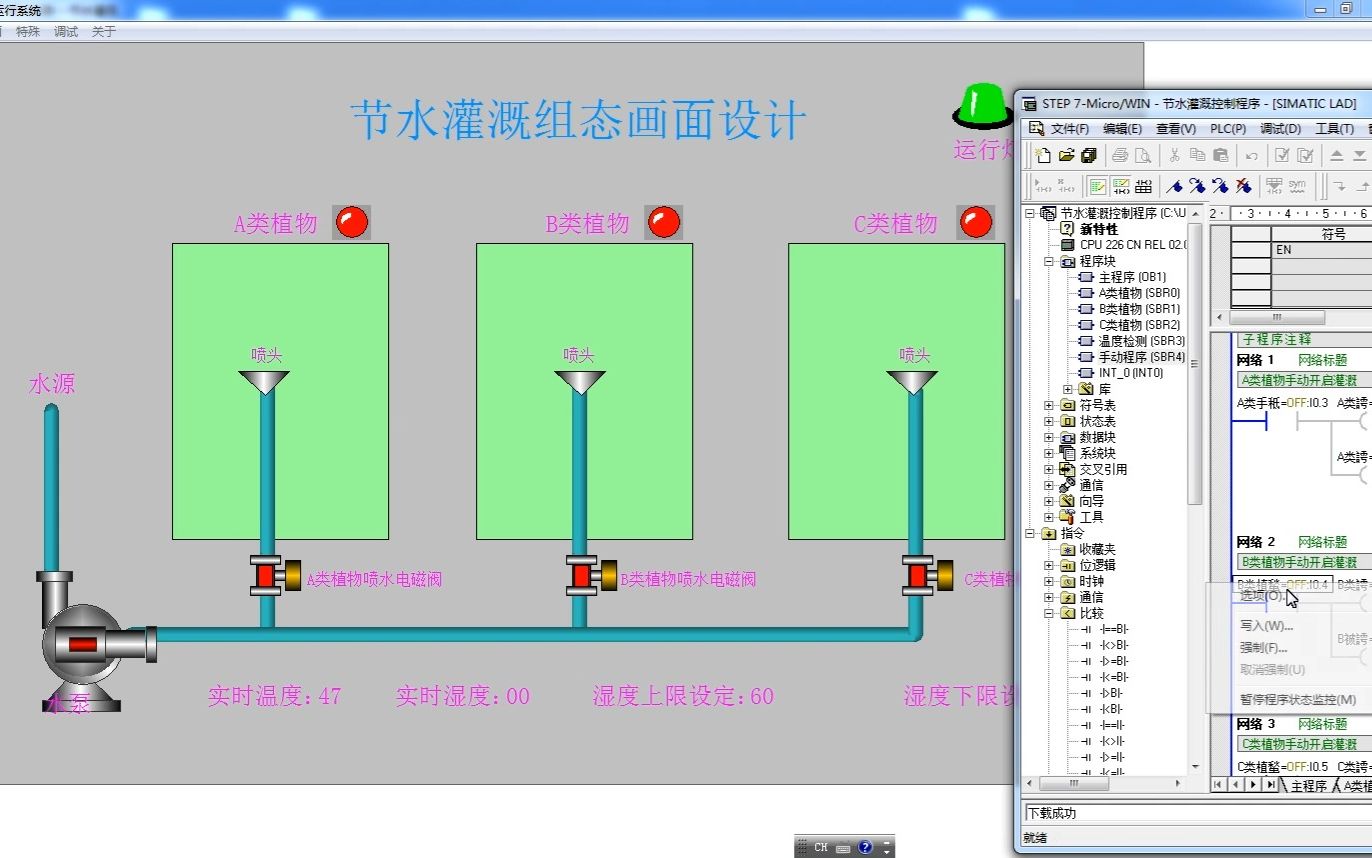Click the Clear all bookmarks icon
The width and height of the screenshot is (1372, 858).
pos(1244,186)
